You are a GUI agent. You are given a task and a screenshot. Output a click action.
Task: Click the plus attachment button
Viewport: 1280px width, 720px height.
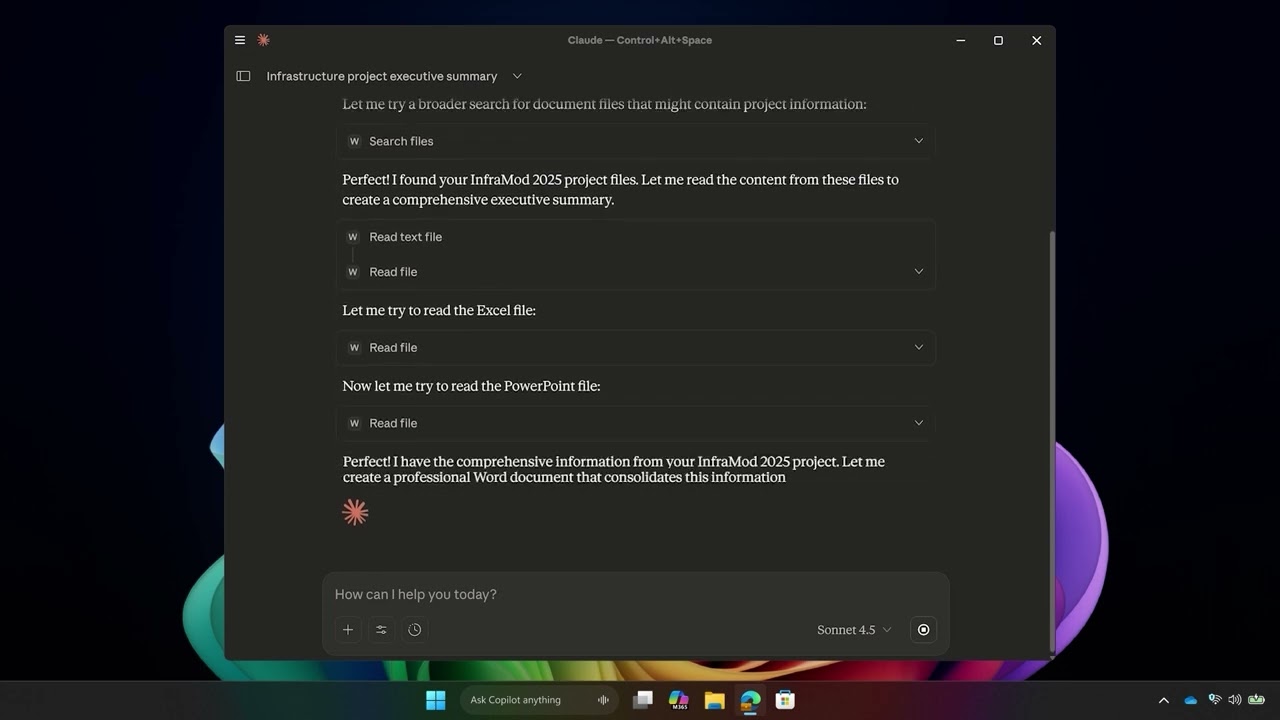348,630
